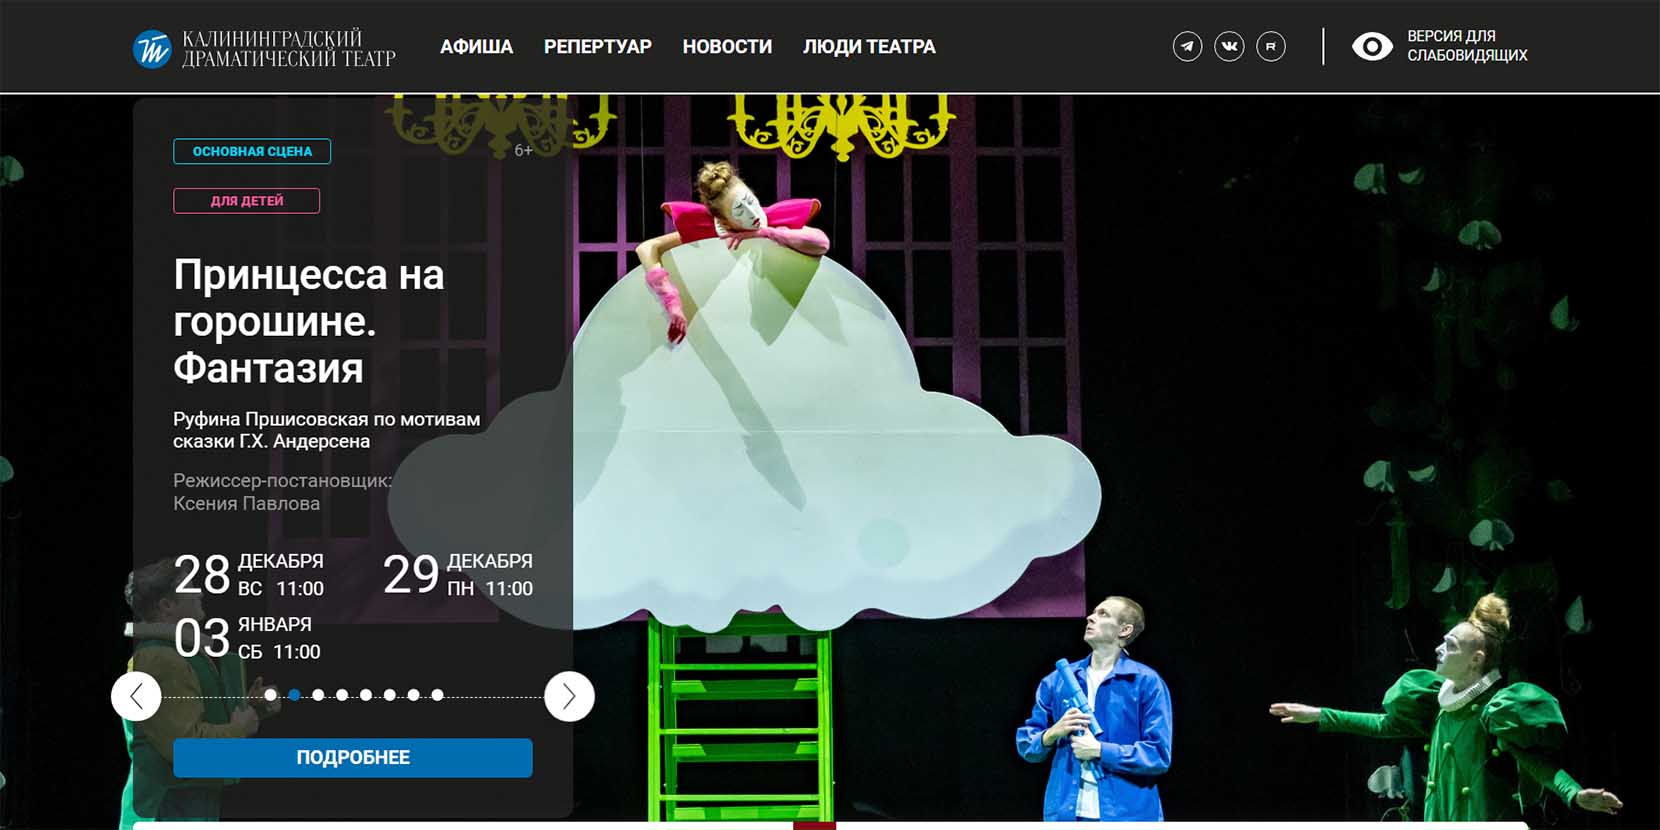Open the Репертуар menu item
The image size is (1660, 830).
597,47
